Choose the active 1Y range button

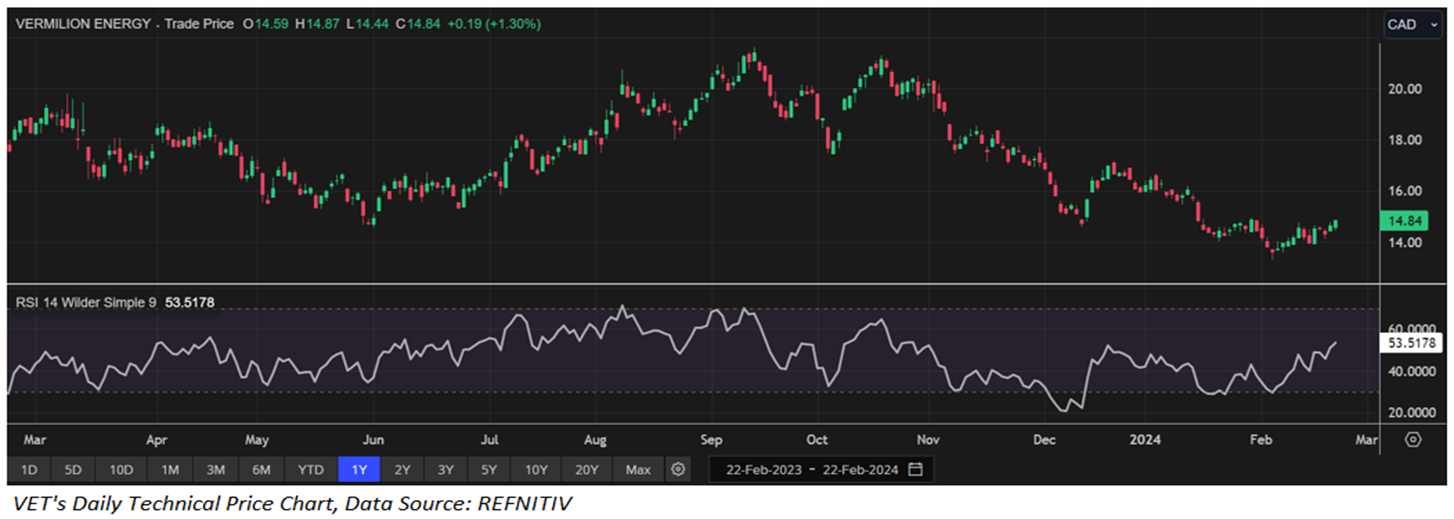pyautogui.click(x=358, y=469)
